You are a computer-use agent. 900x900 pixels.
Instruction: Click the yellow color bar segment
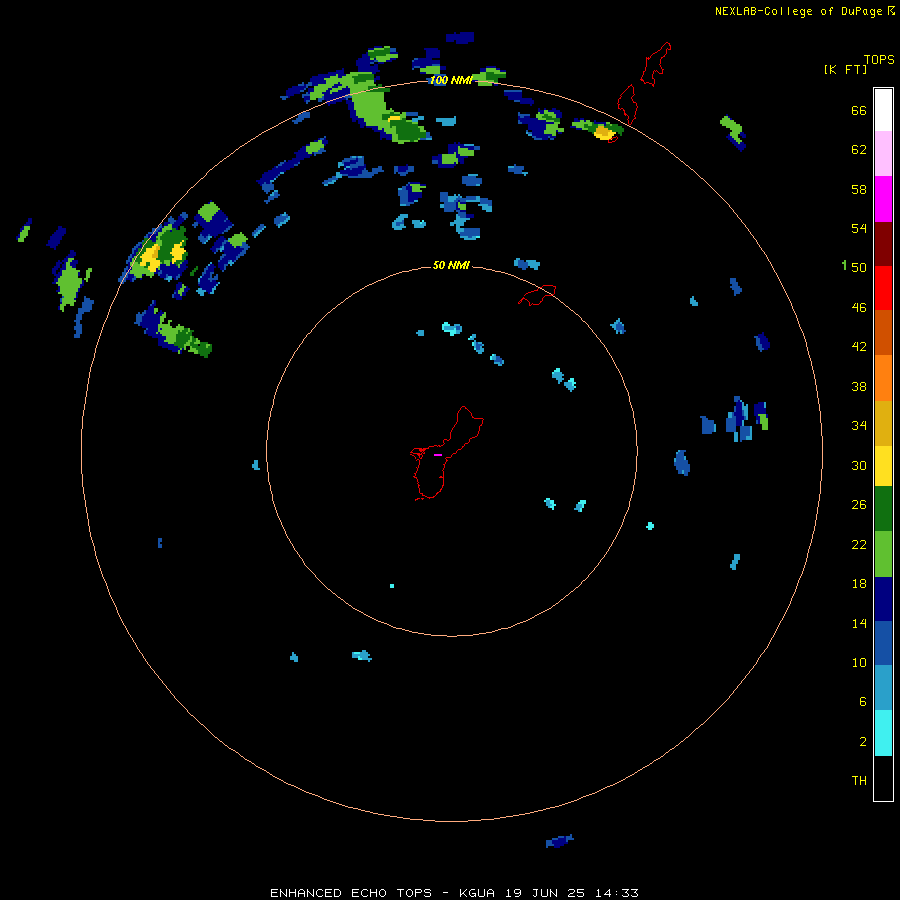click(883, 465)
